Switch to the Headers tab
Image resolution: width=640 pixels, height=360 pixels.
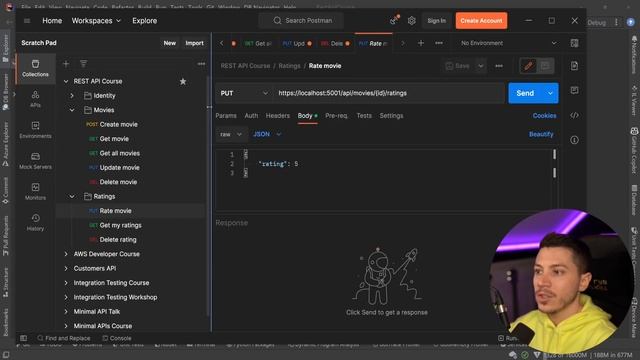[278, 116]
